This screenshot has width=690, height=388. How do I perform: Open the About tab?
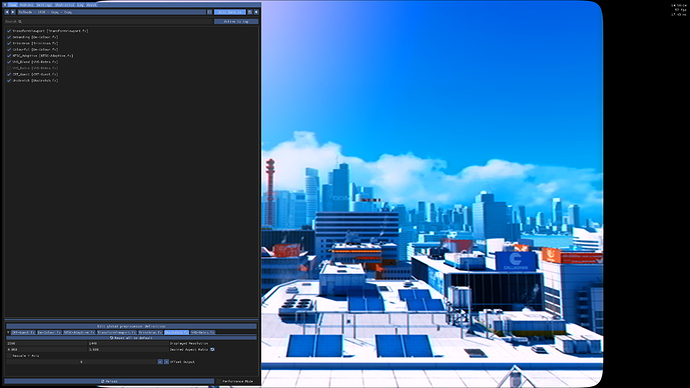(92, 5)
